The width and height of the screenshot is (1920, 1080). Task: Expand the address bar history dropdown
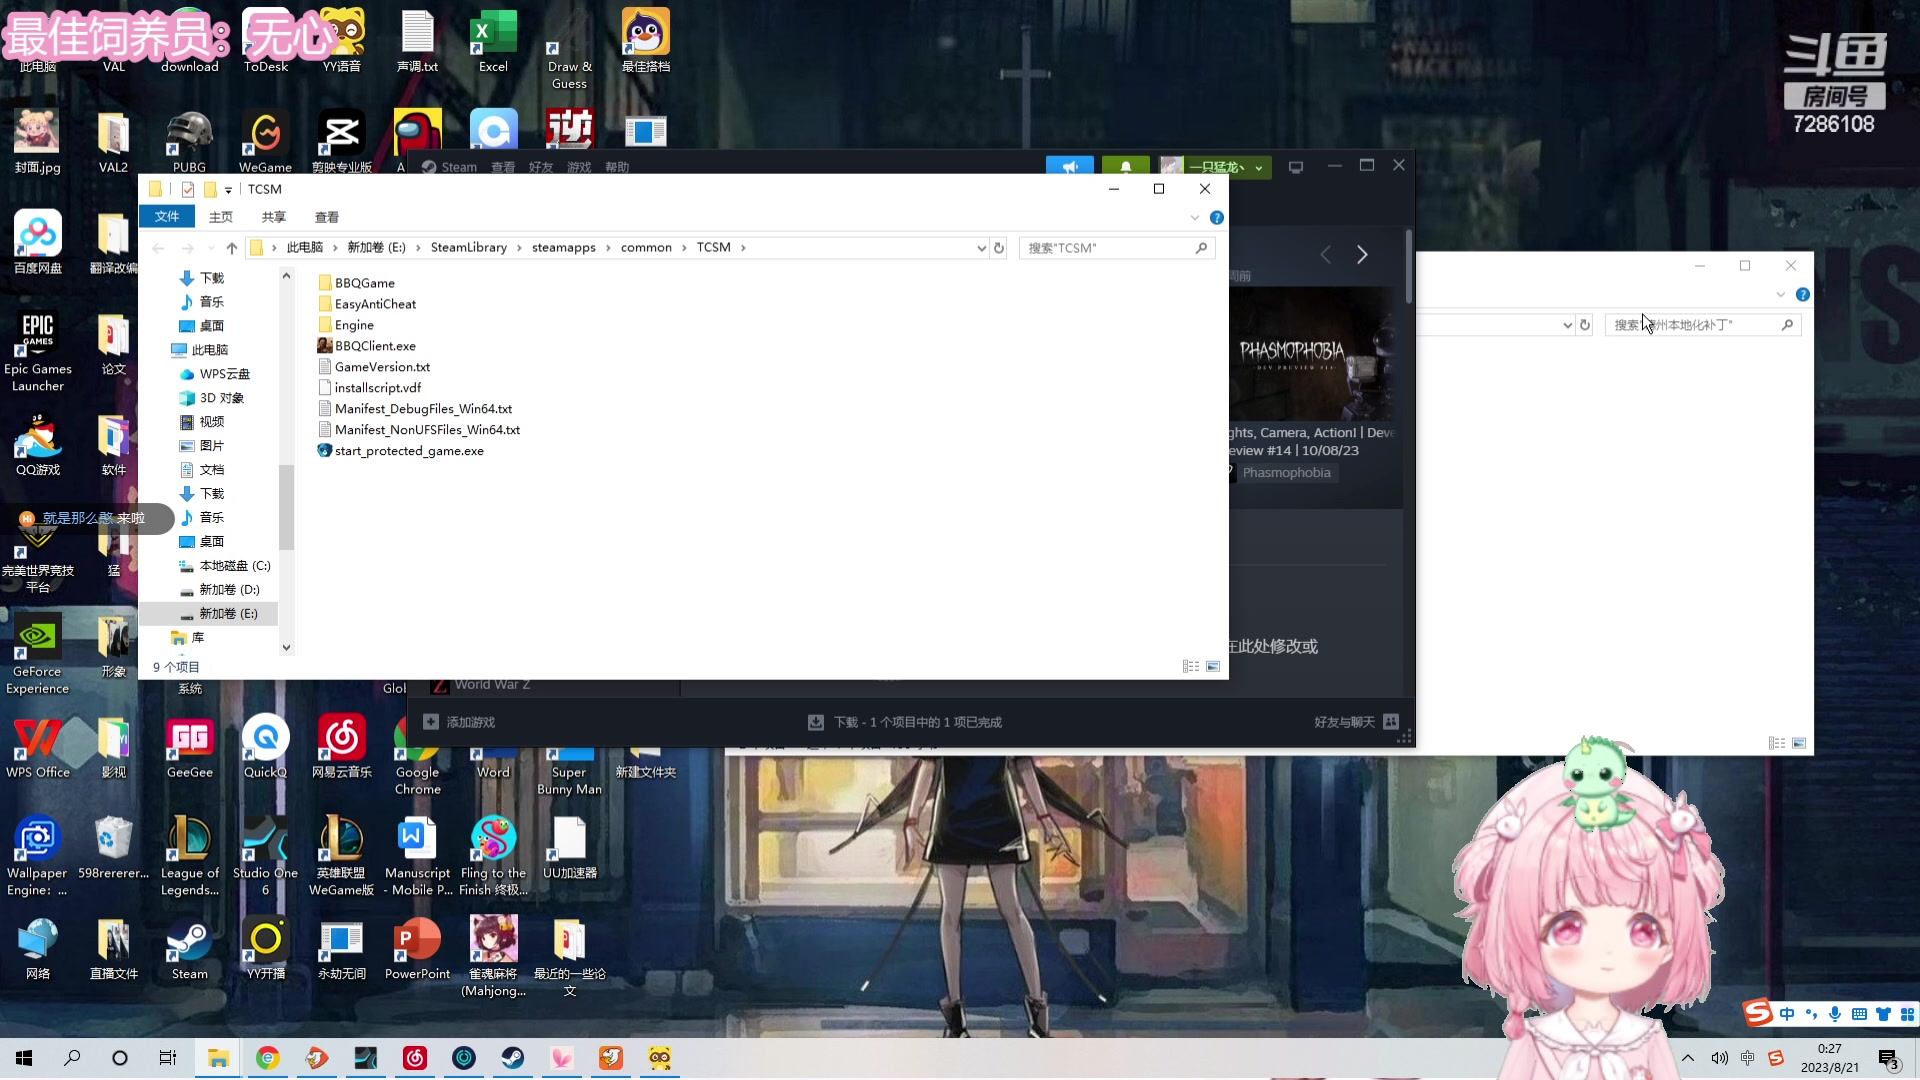981,248
